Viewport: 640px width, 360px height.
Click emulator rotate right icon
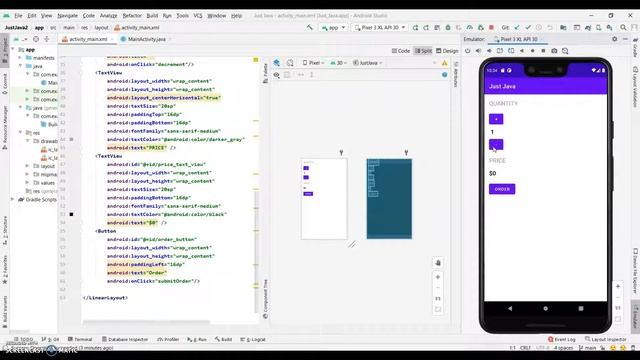pyautogui.click(x=511, y=51)
